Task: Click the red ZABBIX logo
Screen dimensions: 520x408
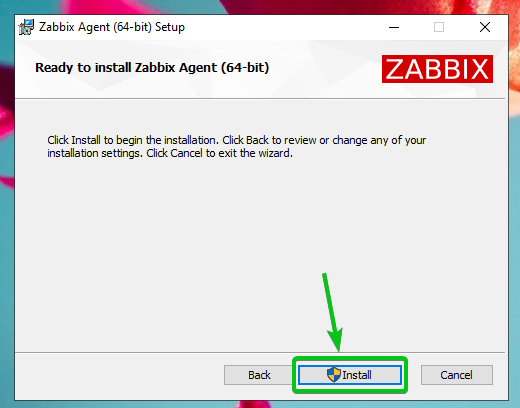Action: click(437, 69)
